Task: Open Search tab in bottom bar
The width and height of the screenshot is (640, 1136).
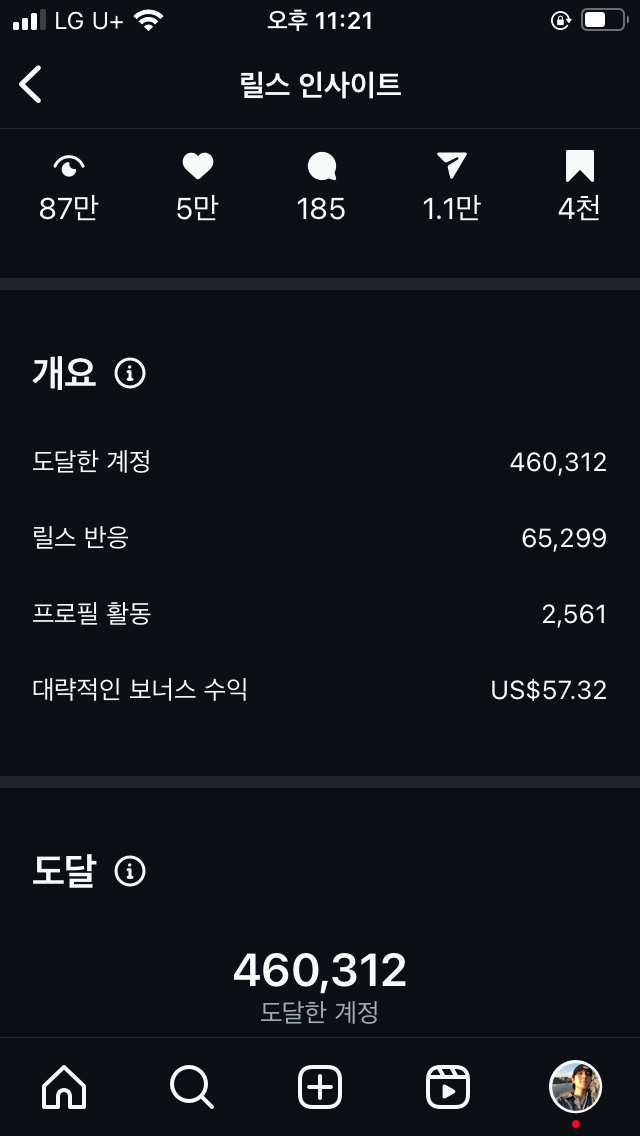Action: click(191, 1087)
